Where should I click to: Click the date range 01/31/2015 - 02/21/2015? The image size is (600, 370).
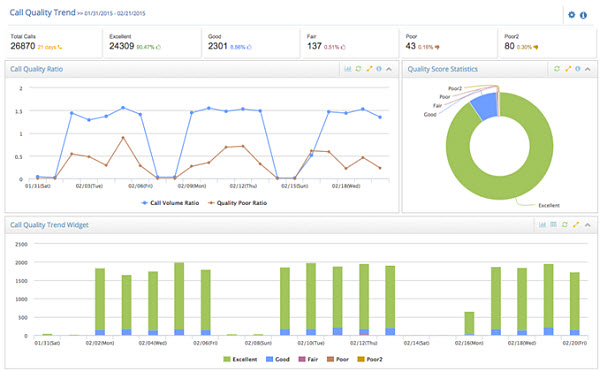tap(115, 14)
